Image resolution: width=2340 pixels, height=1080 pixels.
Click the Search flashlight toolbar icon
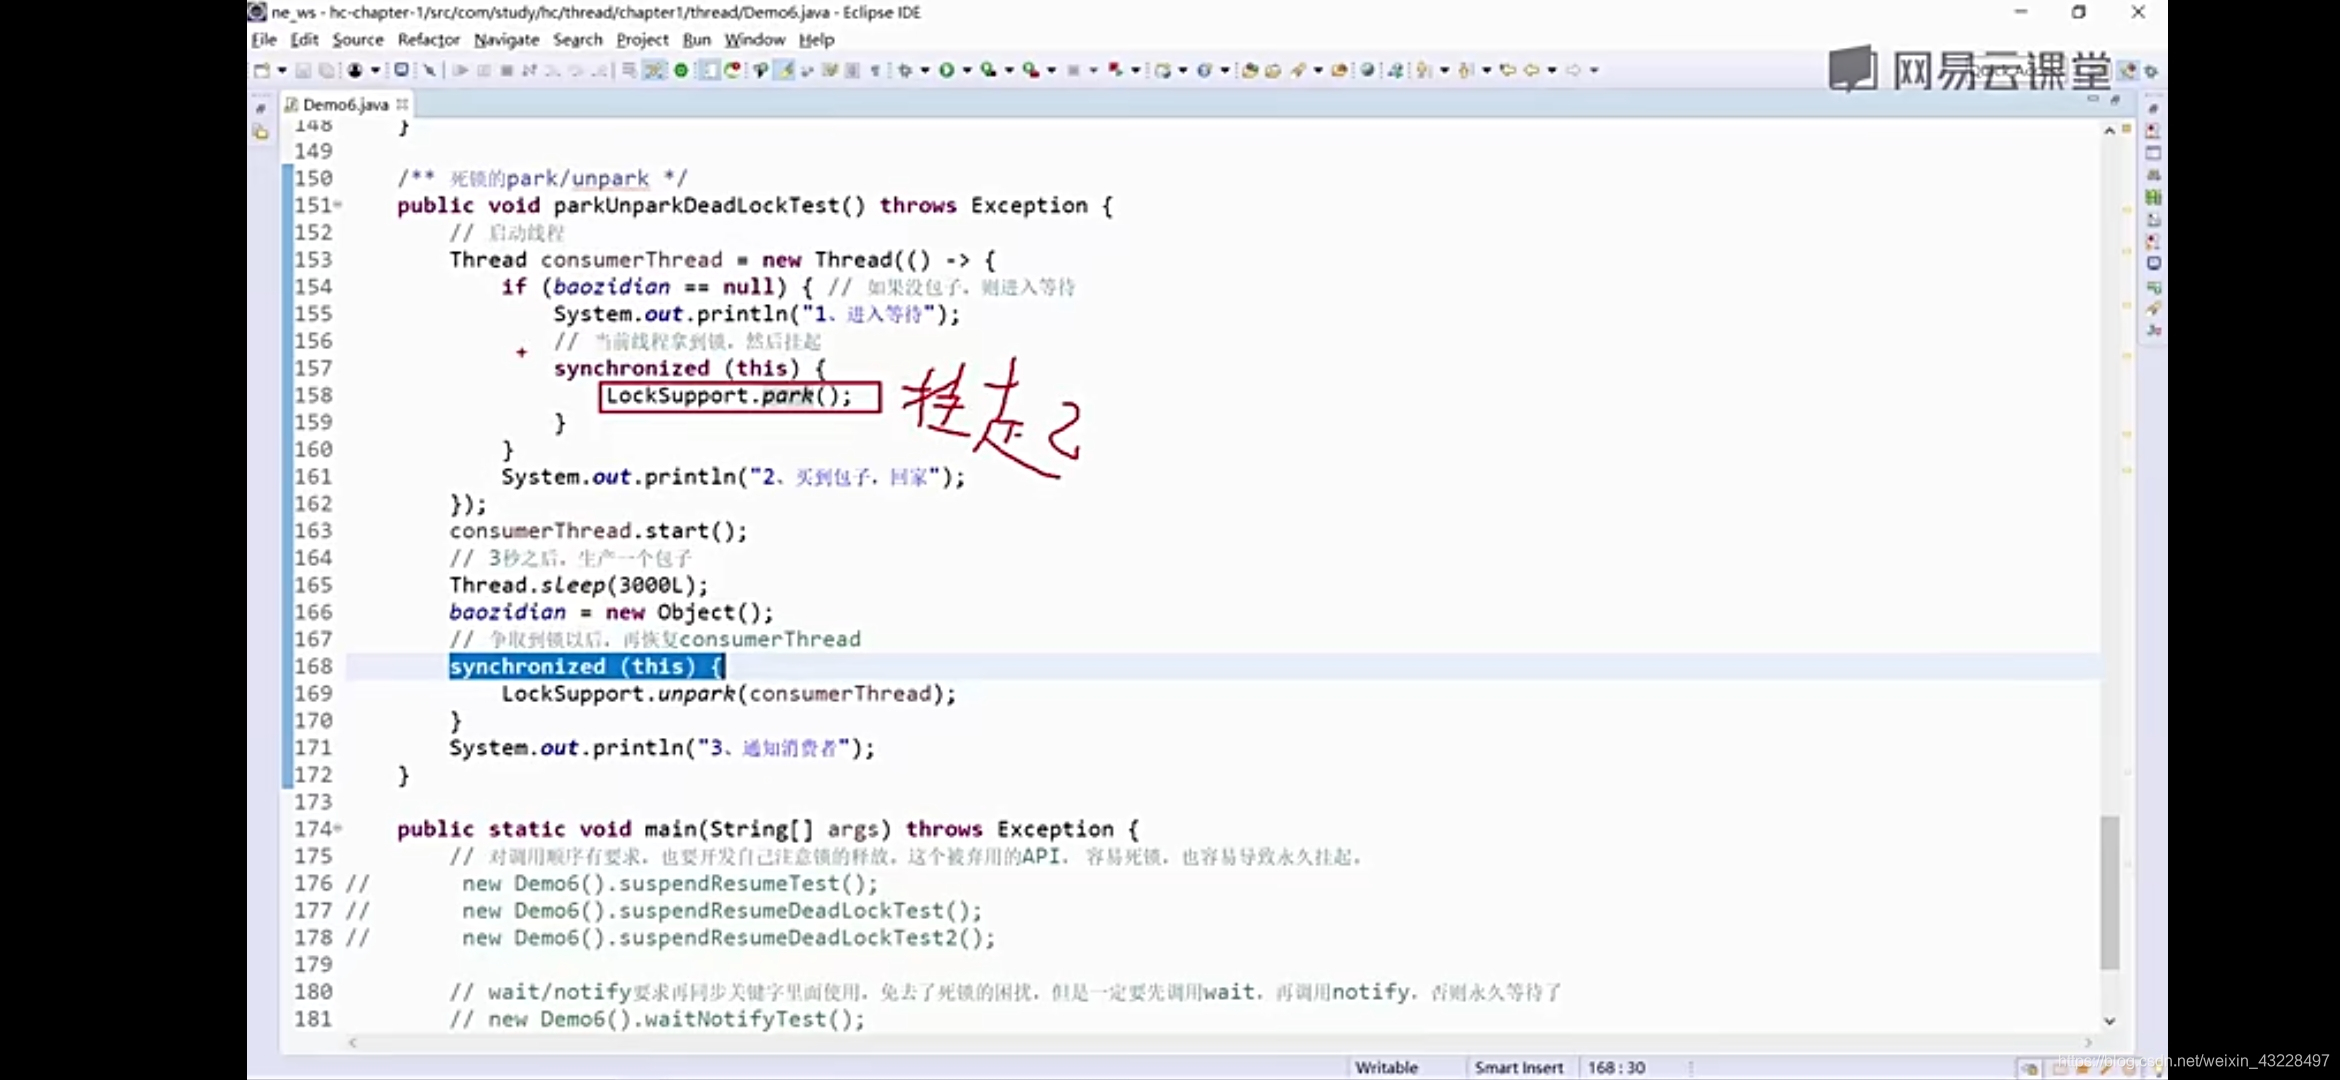[1298, 70]
